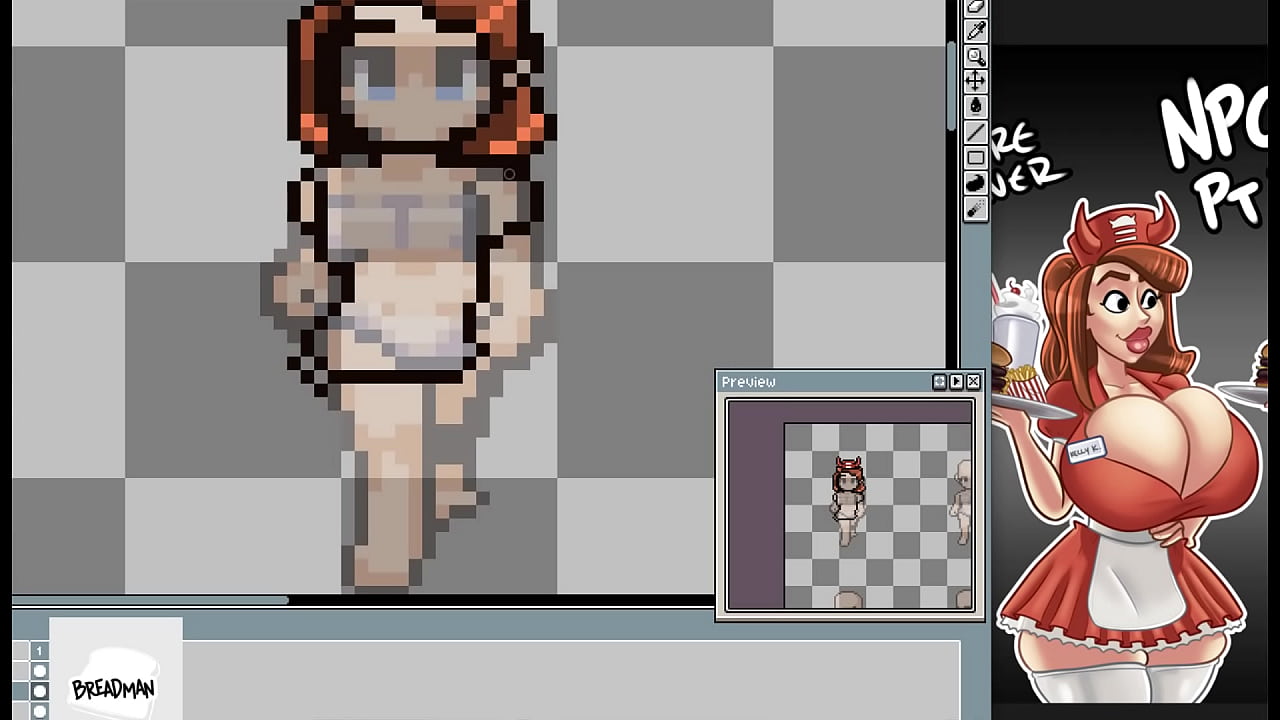Click the canvas horizontal scrollbar
This screenshot has width=1280, height=720.
[x=150, y=600]
